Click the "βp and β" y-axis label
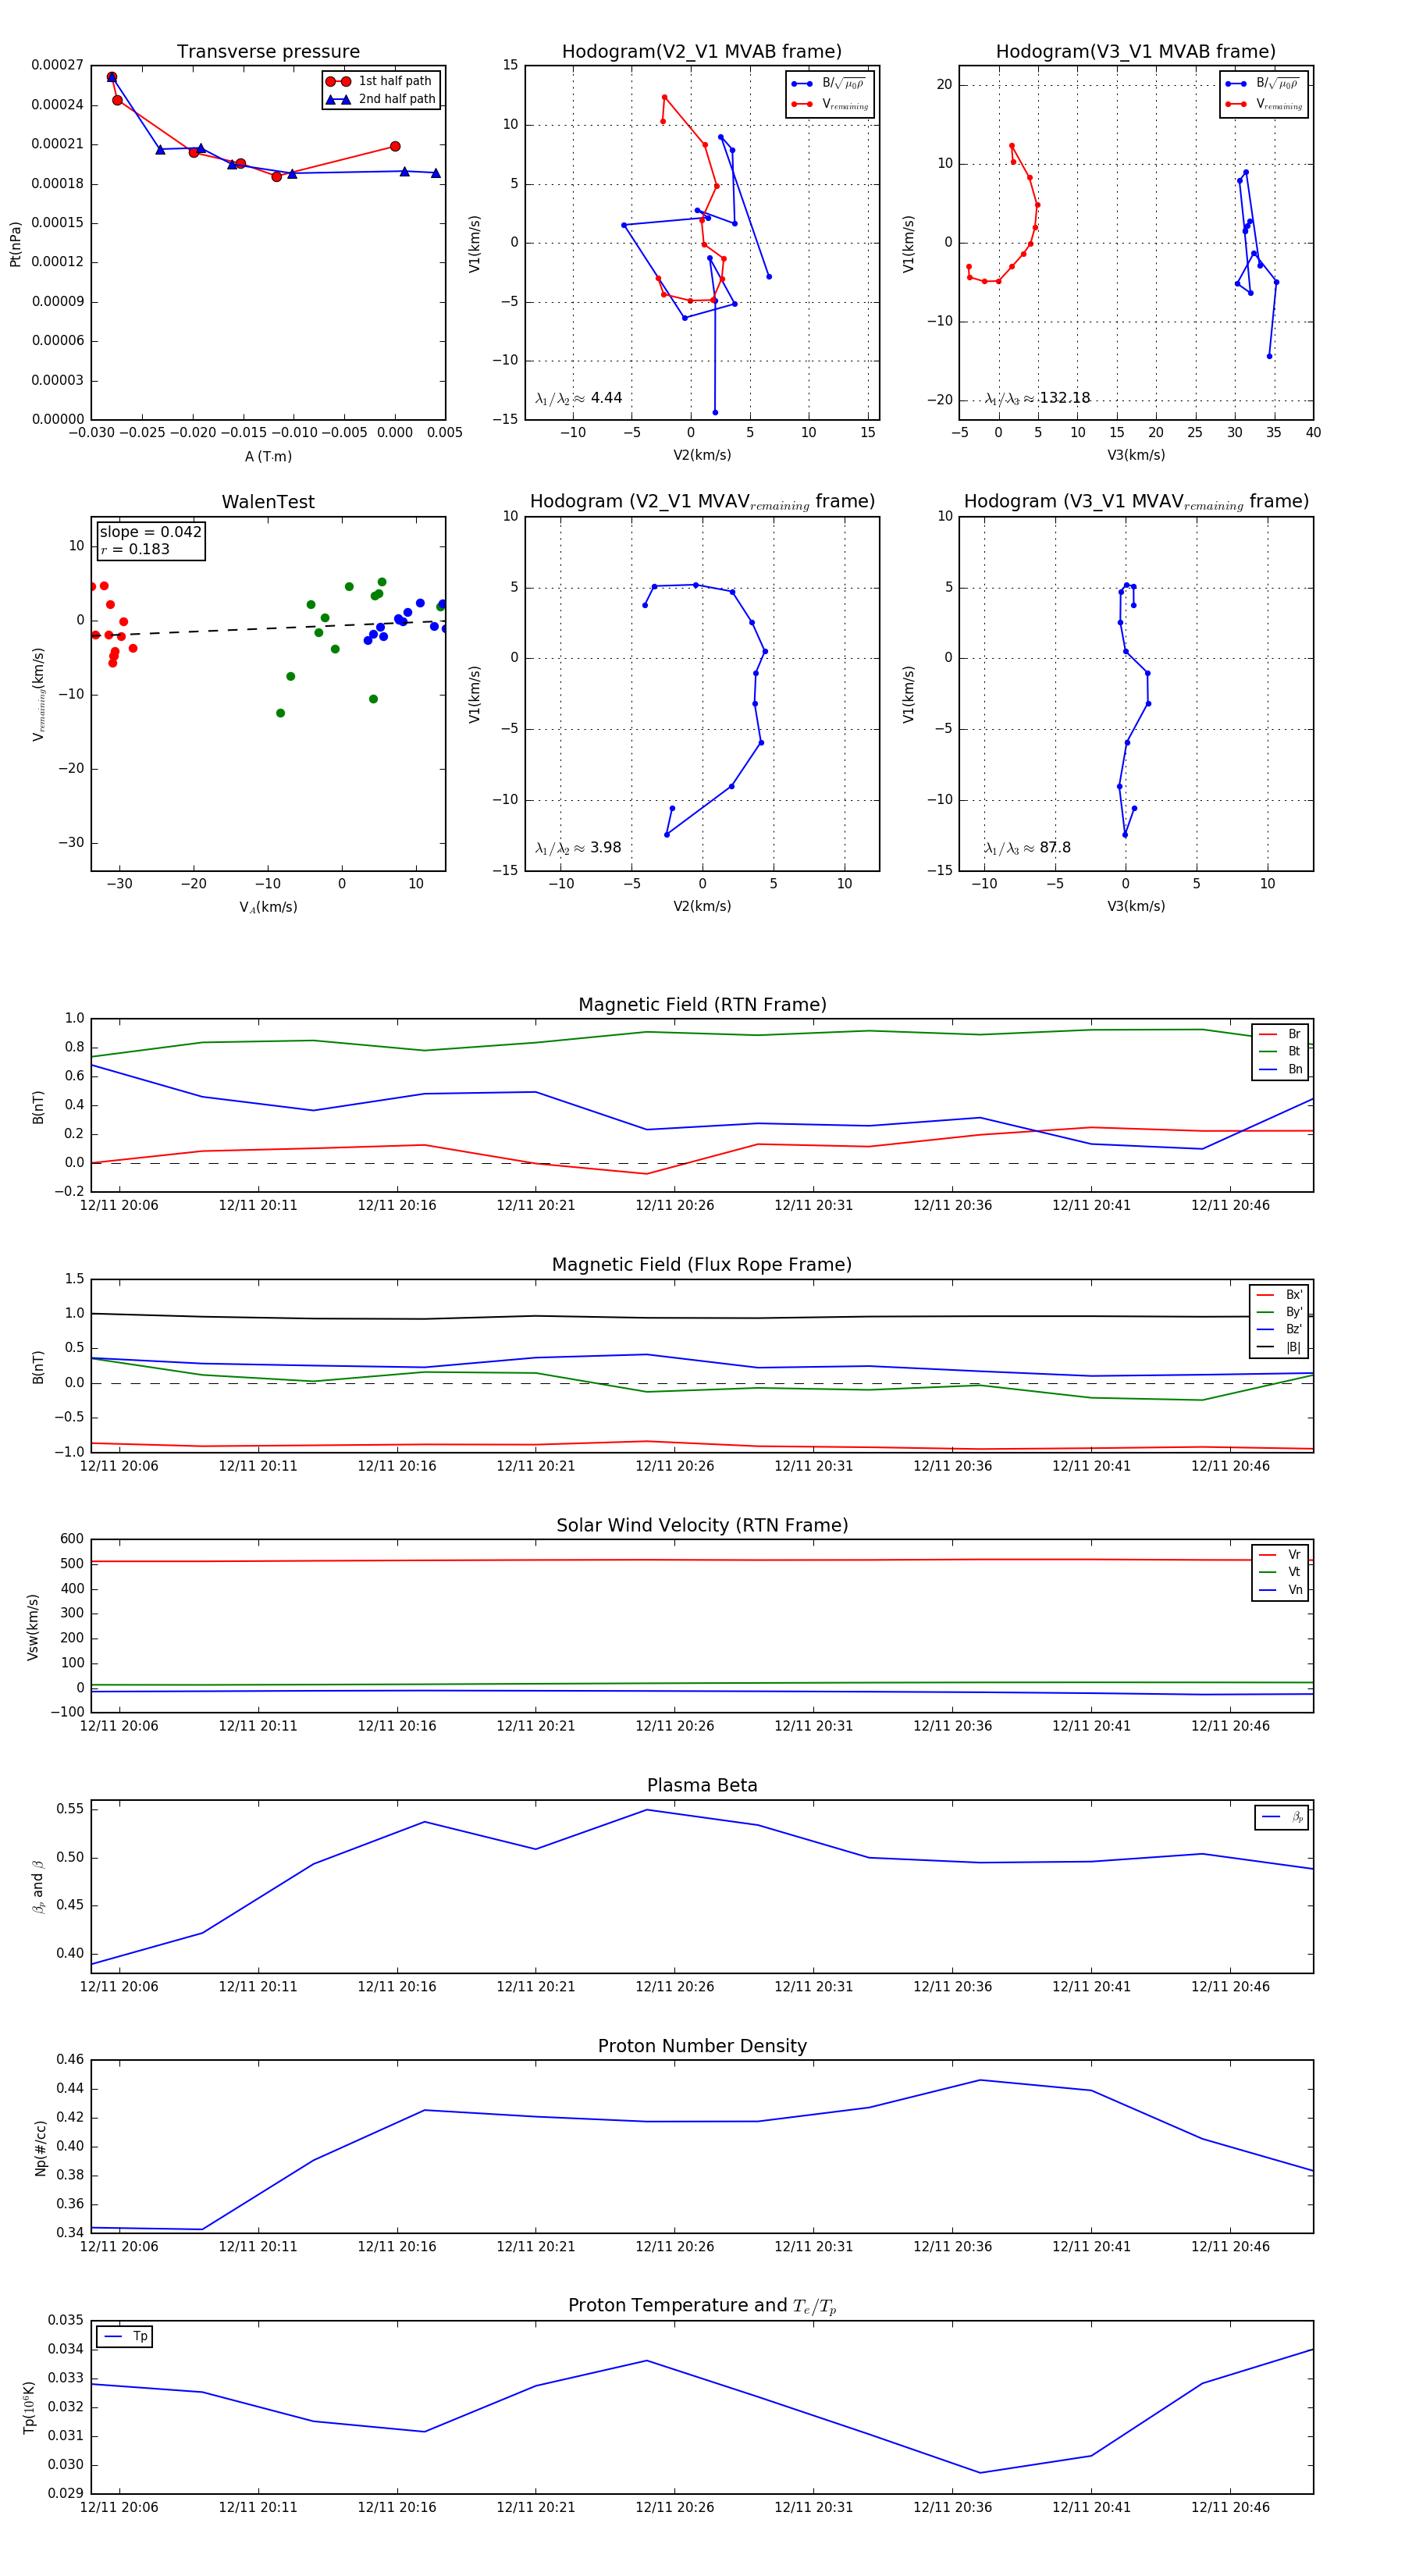 38,1886
